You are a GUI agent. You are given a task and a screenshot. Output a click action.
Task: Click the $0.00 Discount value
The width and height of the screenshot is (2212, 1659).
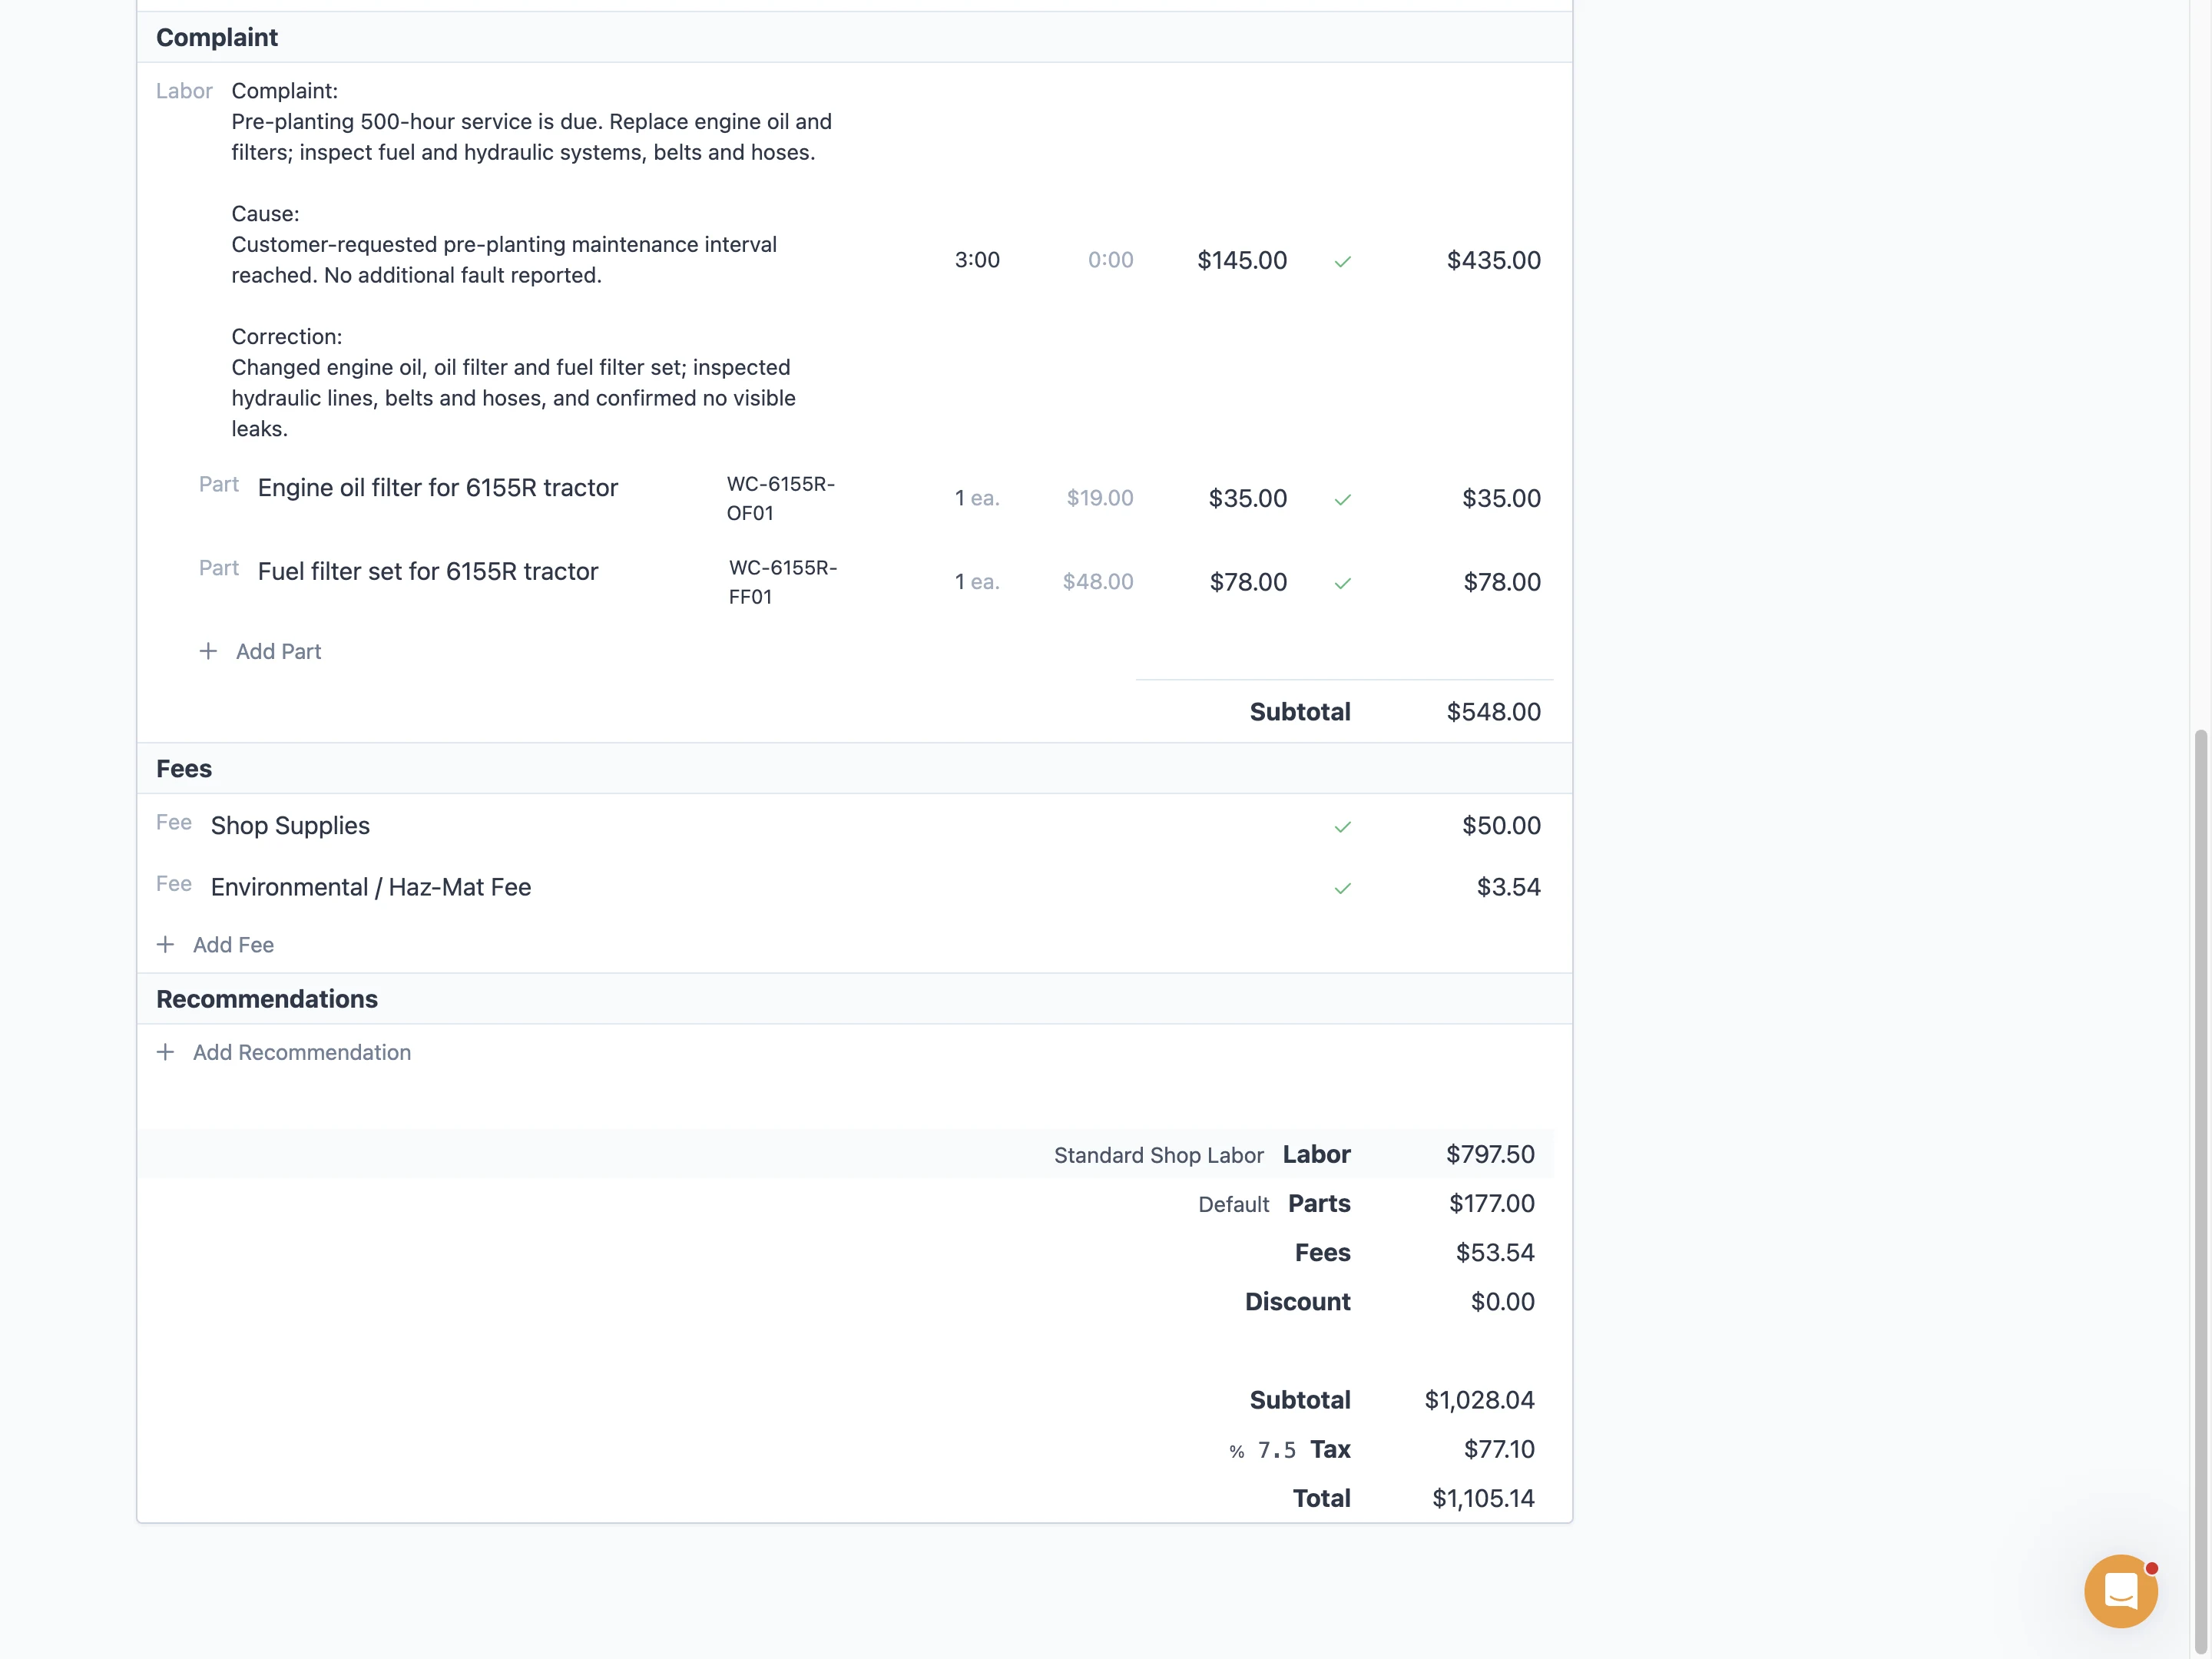(x=1502, y=1301)
